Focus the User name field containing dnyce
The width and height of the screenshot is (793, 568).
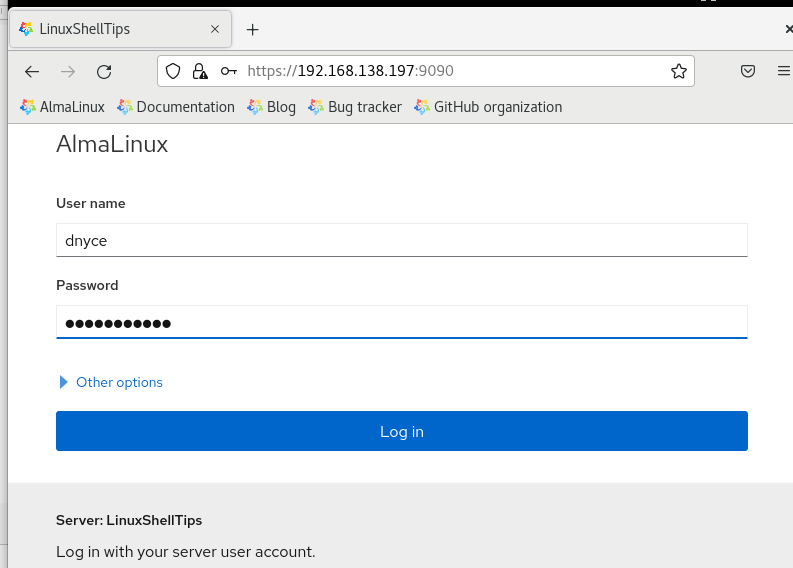tap(402, 240)
